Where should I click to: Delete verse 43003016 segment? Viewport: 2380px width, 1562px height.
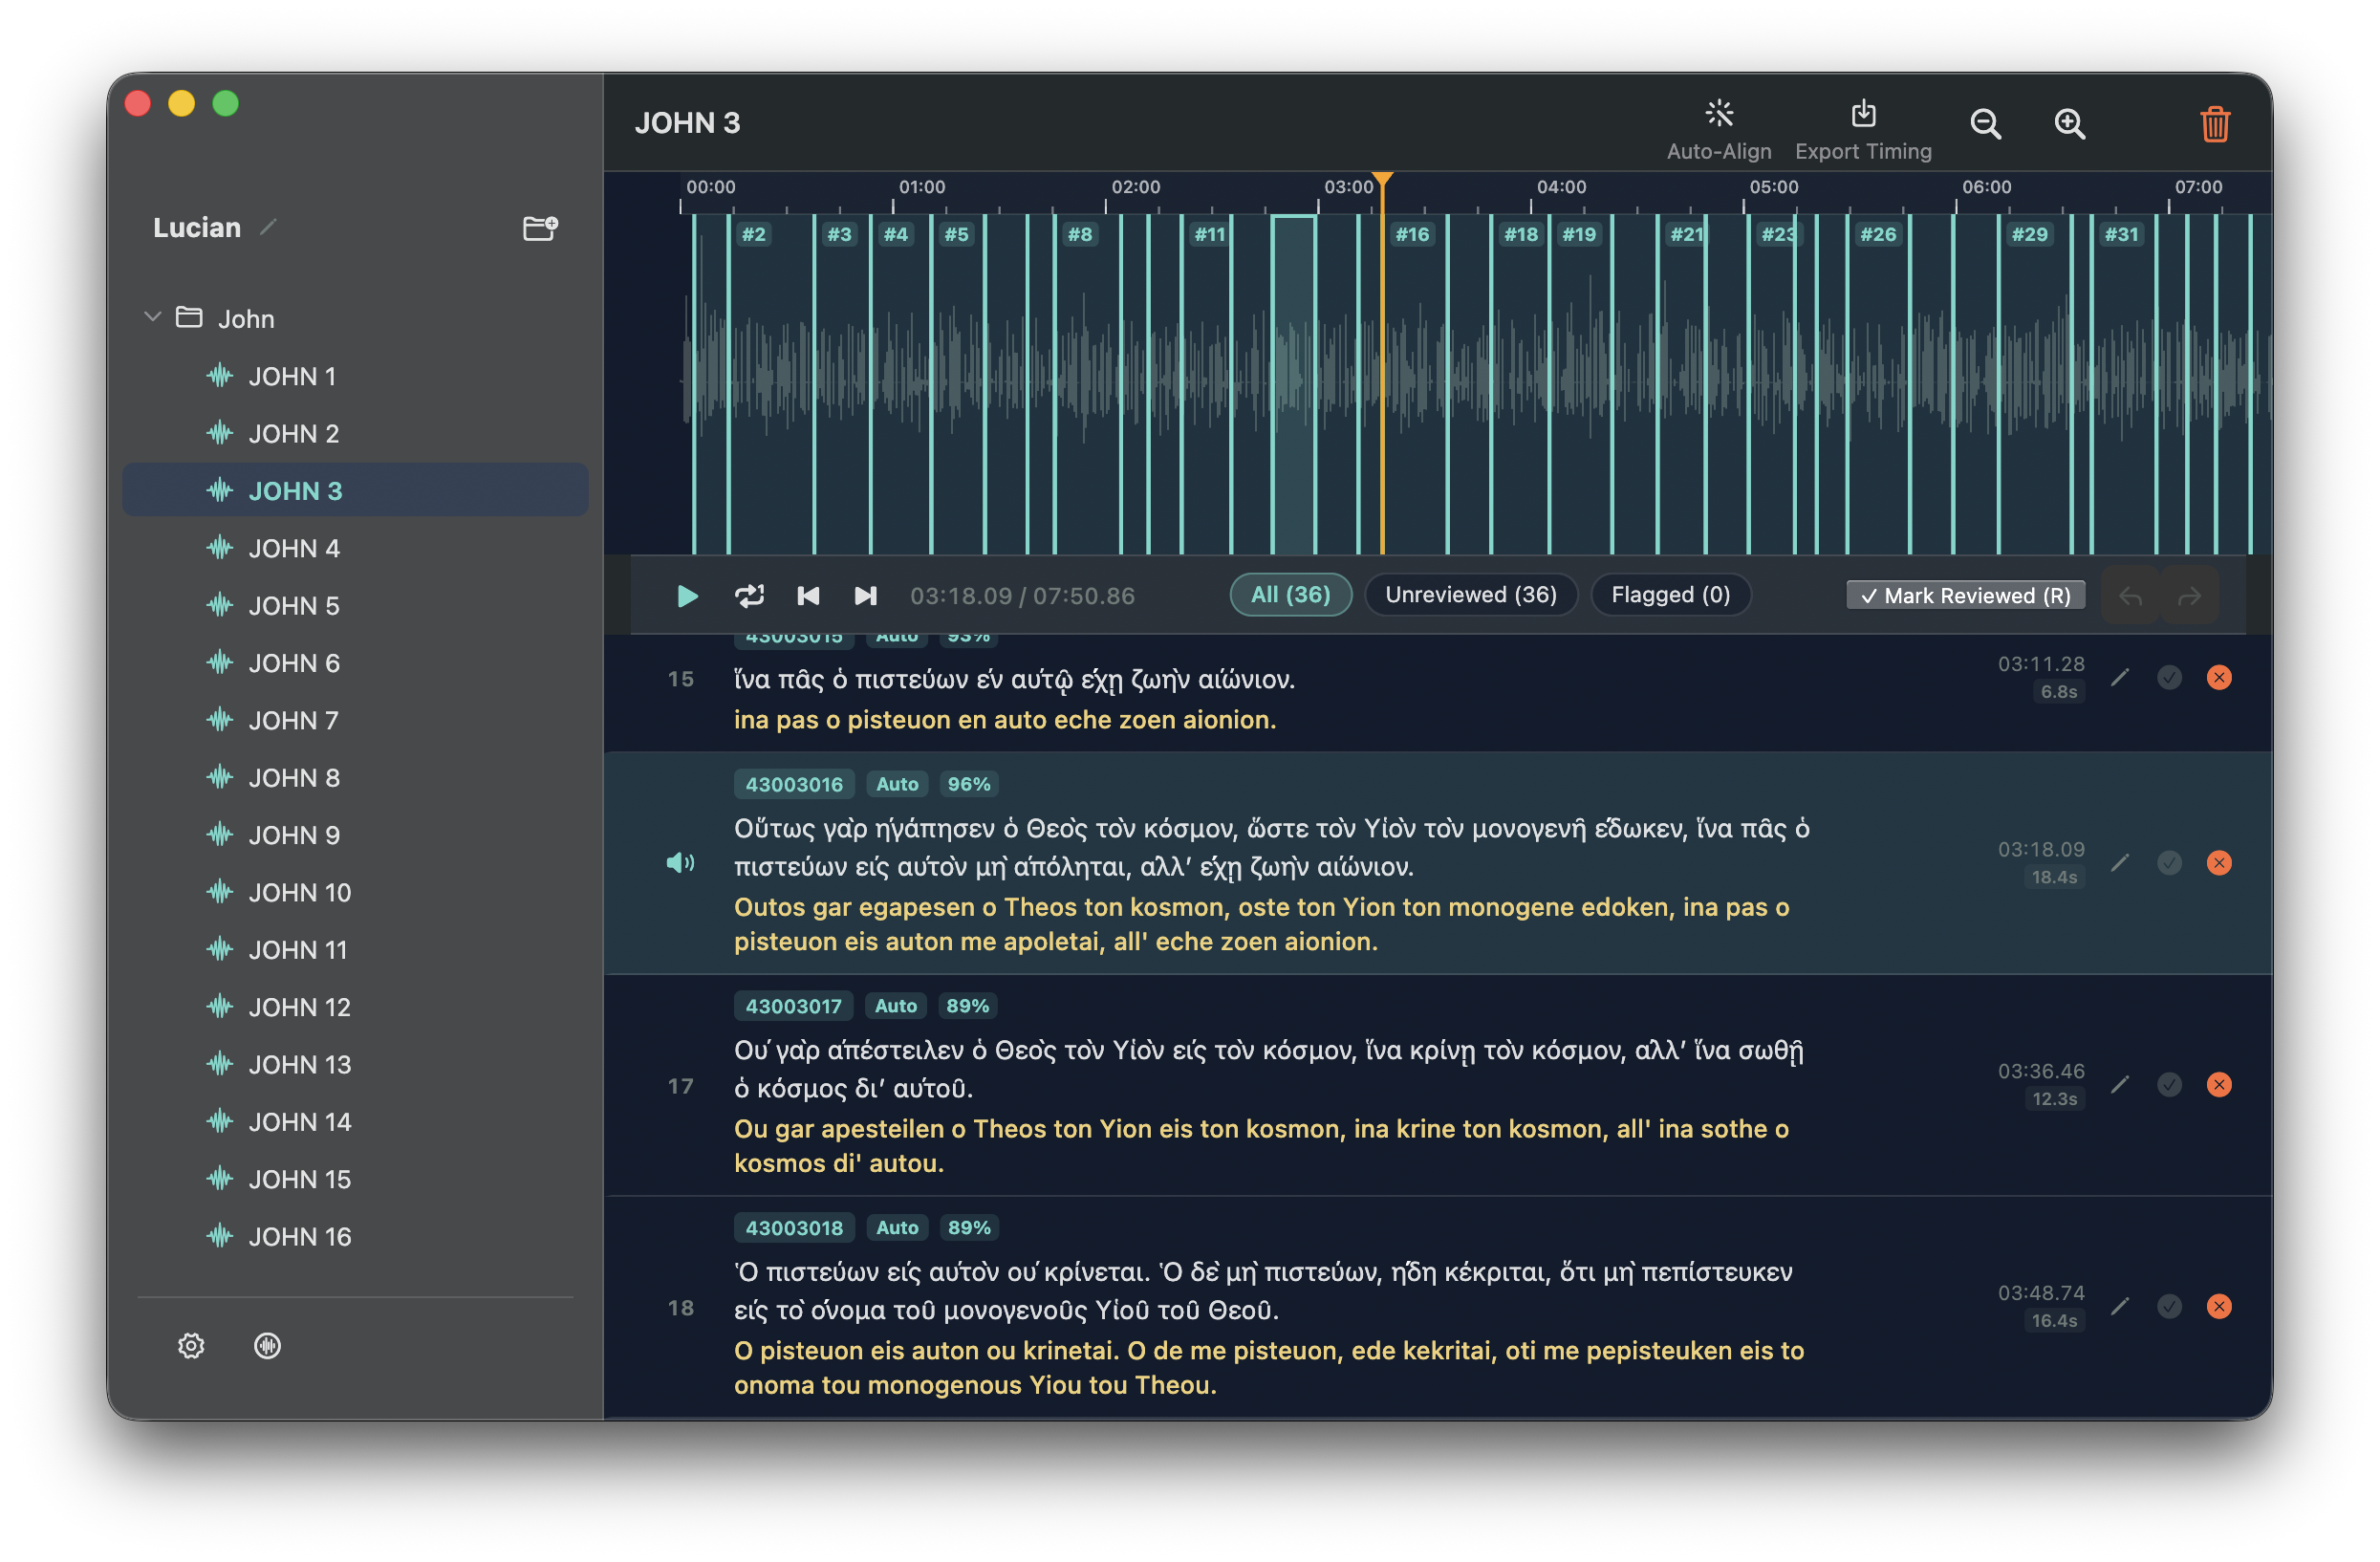coord(2219,863)
